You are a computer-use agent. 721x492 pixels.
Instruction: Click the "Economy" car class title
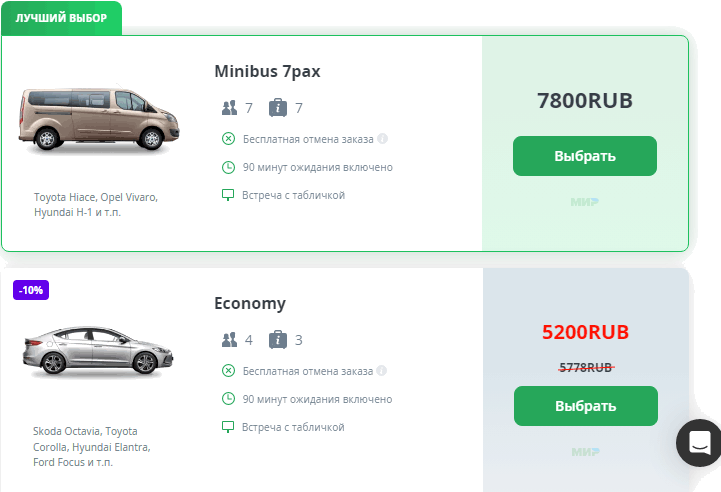250,304
